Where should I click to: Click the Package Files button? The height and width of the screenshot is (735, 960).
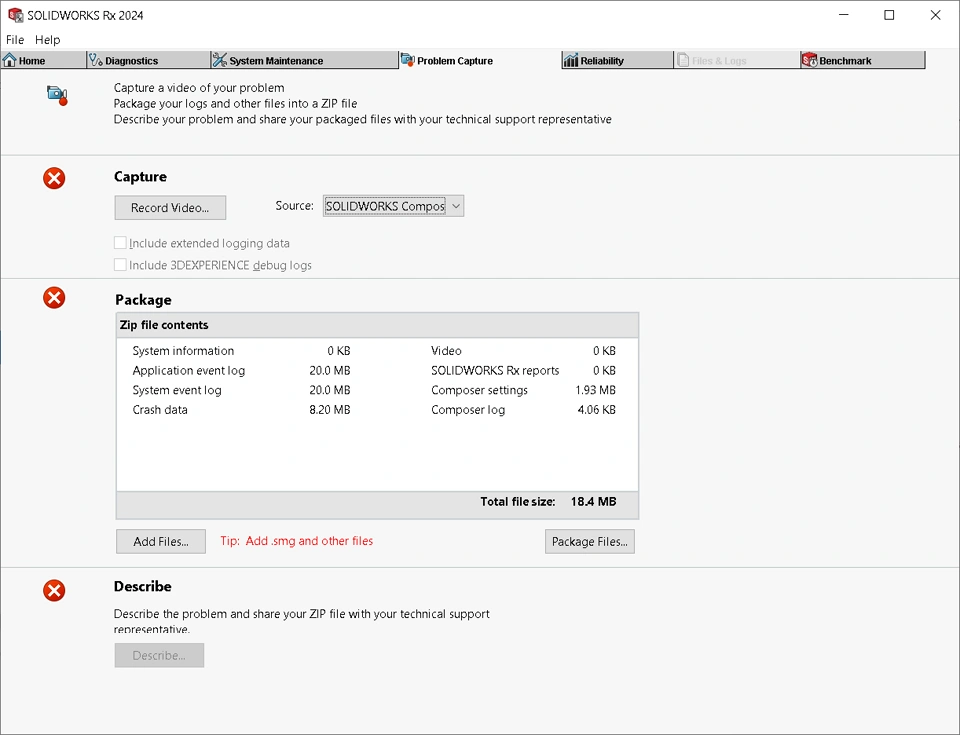tap(590, 541)
